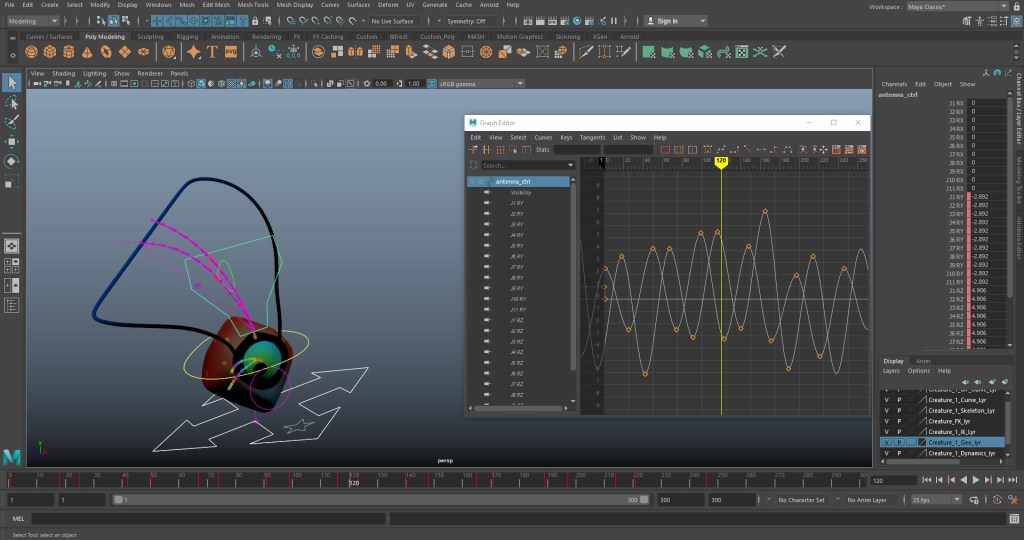Click the polygon Type text tool icon
The width and height of the screenshot is (1024, 540).
tap(212, 52)
